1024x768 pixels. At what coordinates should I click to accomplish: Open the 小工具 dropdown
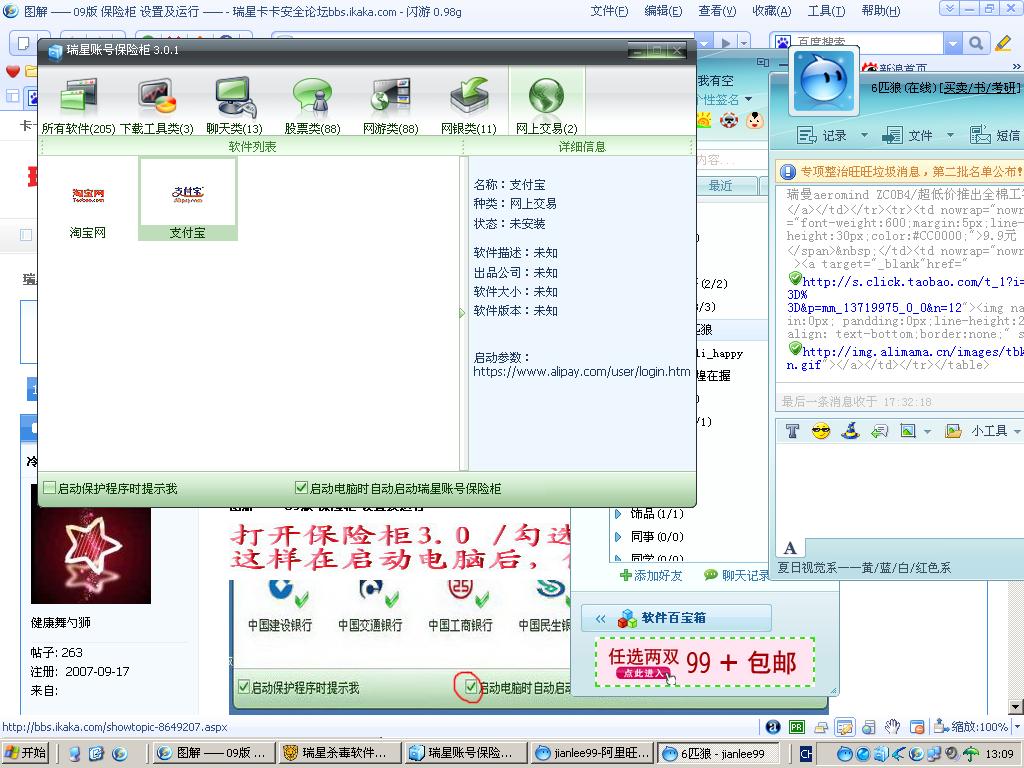tap(995, 431)
